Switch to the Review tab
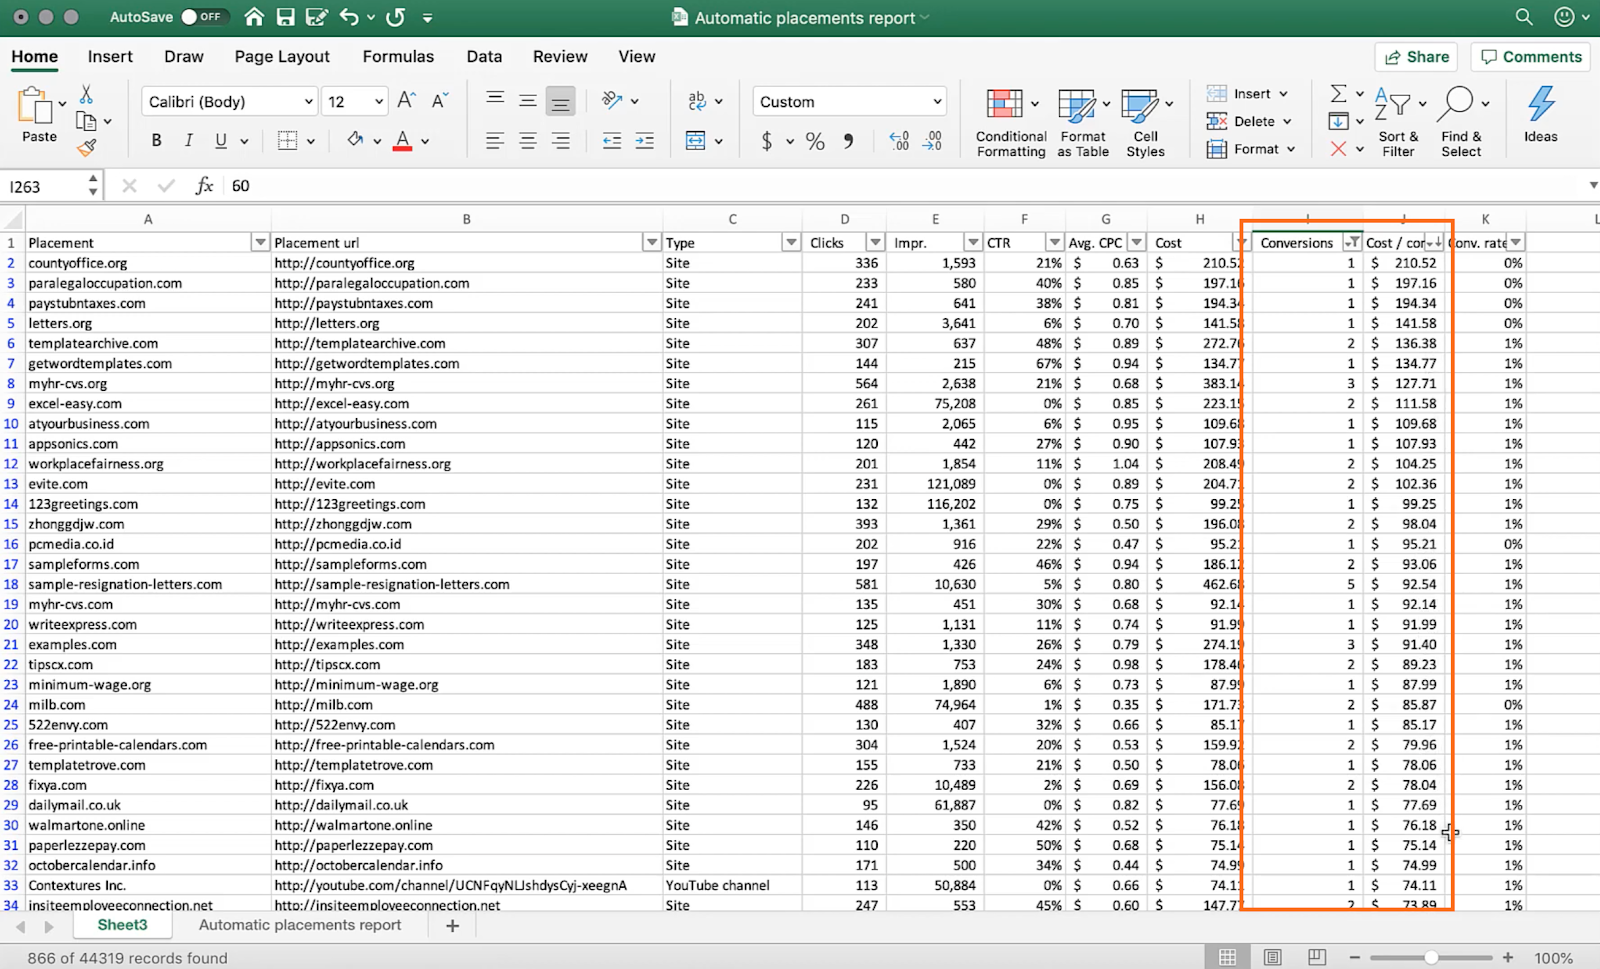The image size is (1600, 969). pos(560,57)
